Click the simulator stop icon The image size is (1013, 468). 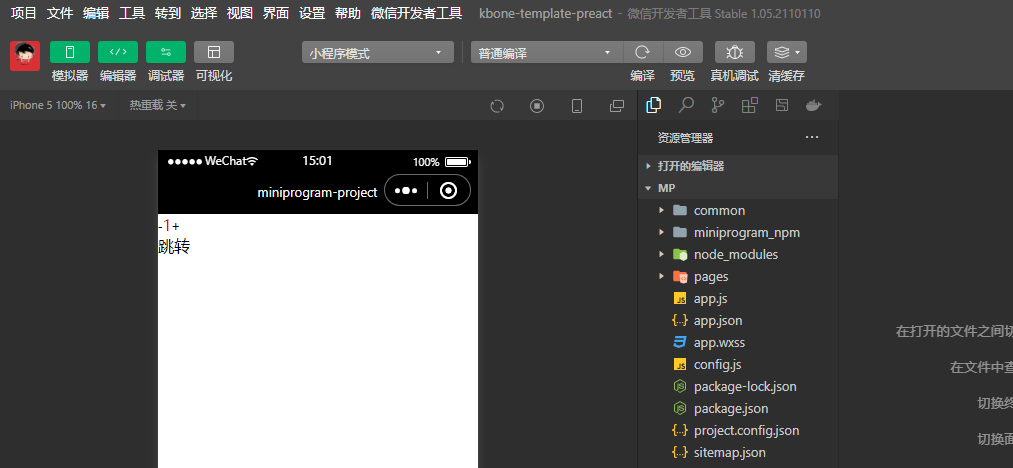coord(537,106)
